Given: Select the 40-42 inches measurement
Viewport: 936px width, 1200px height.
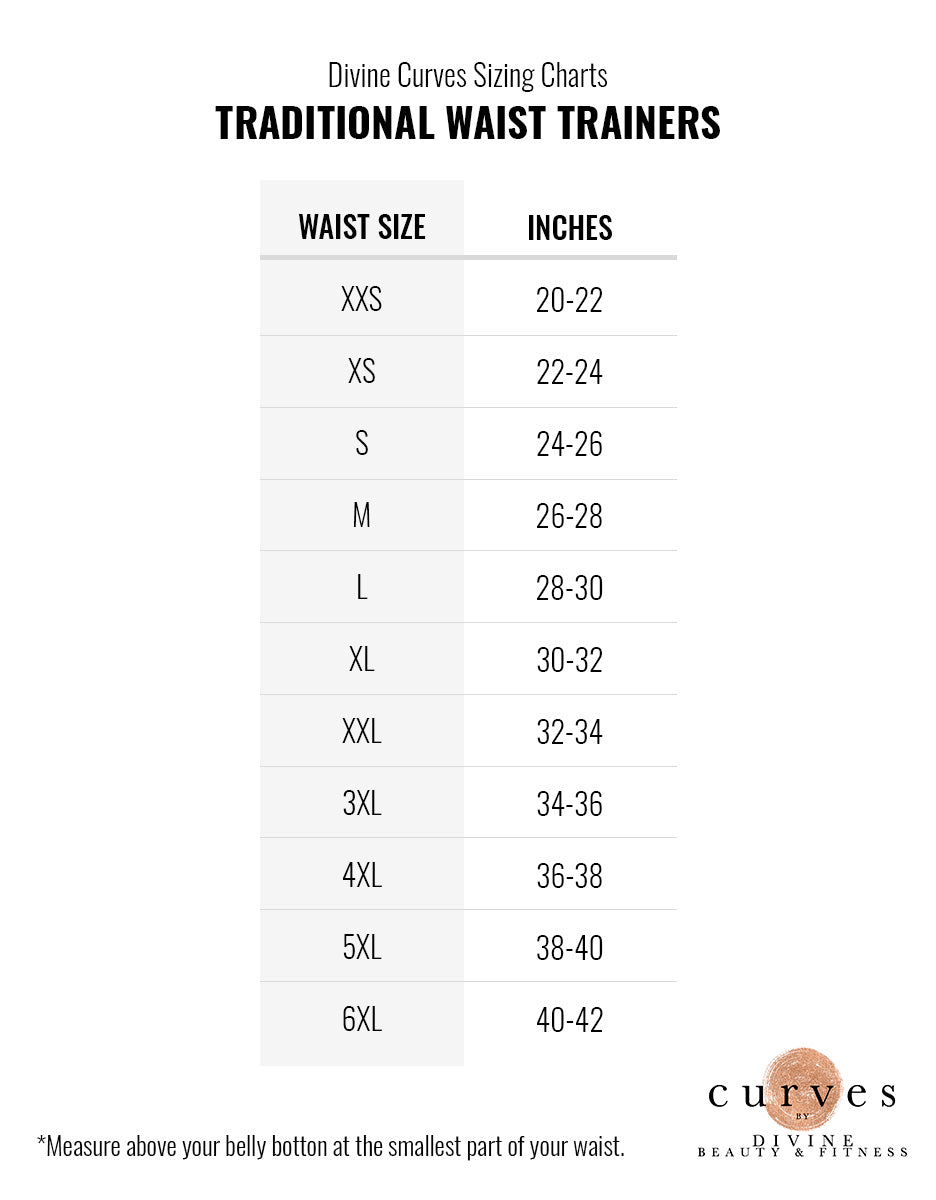Looking at the screenshot, I should click(x=570, y=1020).
